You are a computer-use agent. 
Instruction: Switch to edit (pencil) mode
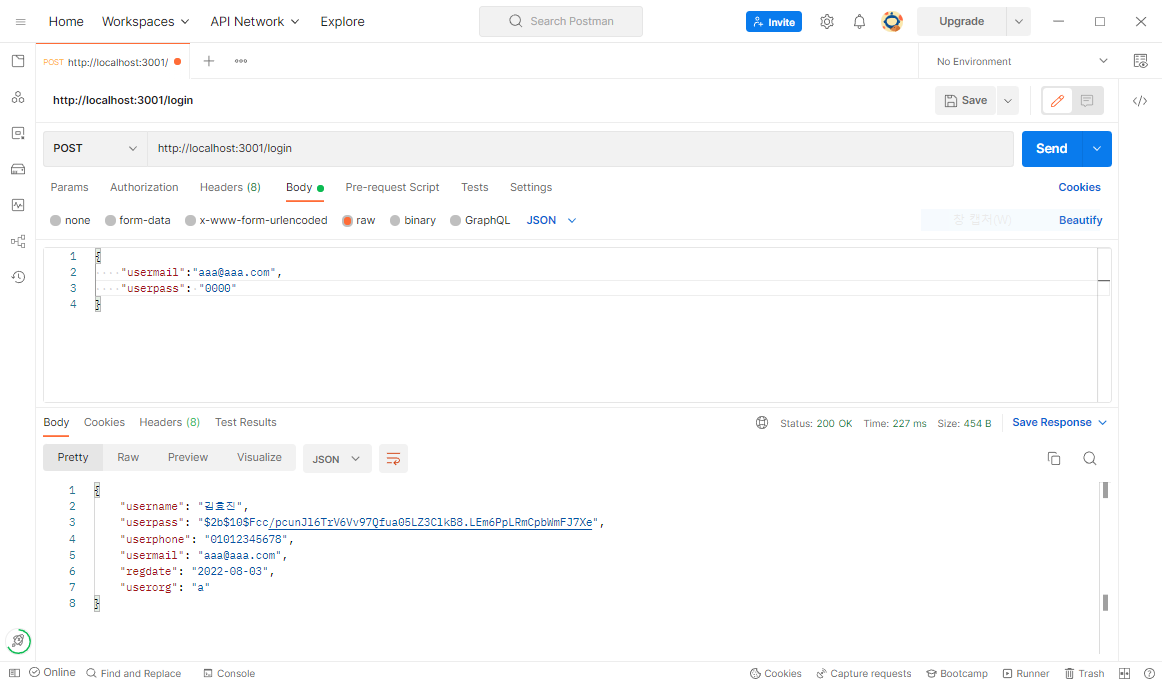[1057, 101]
